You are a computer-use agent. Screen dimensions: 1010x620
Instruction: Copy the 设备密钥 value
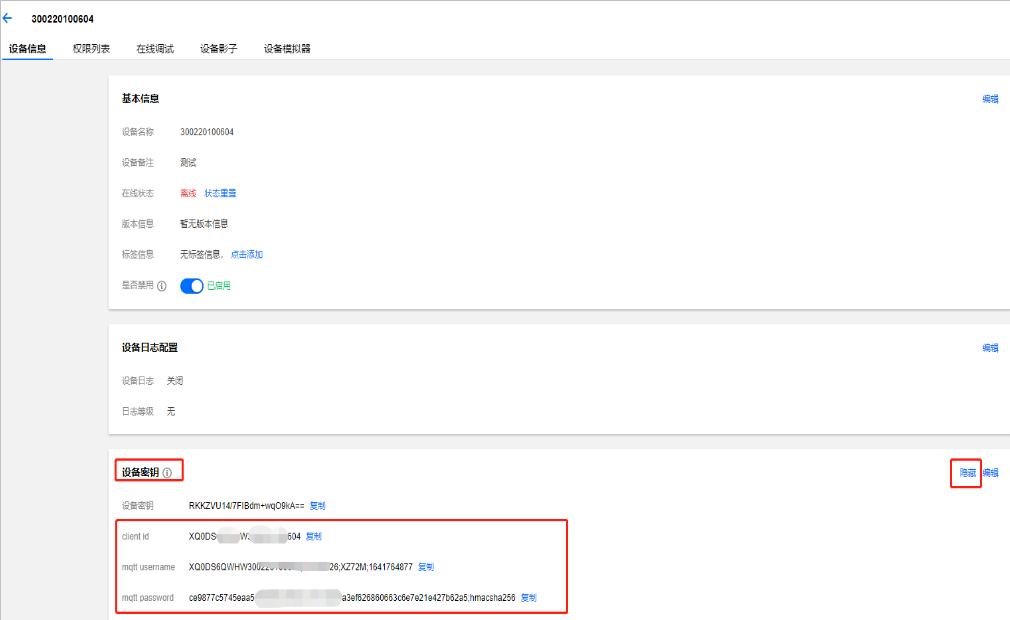[317, 505]
